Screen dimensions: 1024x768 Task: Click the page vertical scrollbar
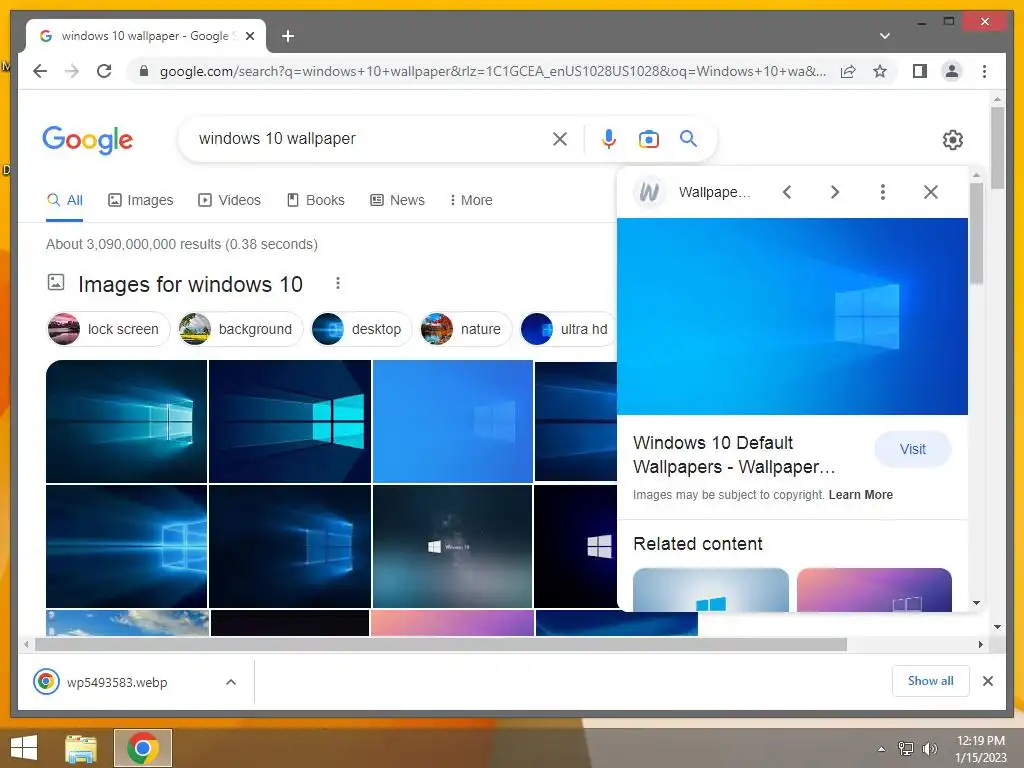[x=997, y=148]
